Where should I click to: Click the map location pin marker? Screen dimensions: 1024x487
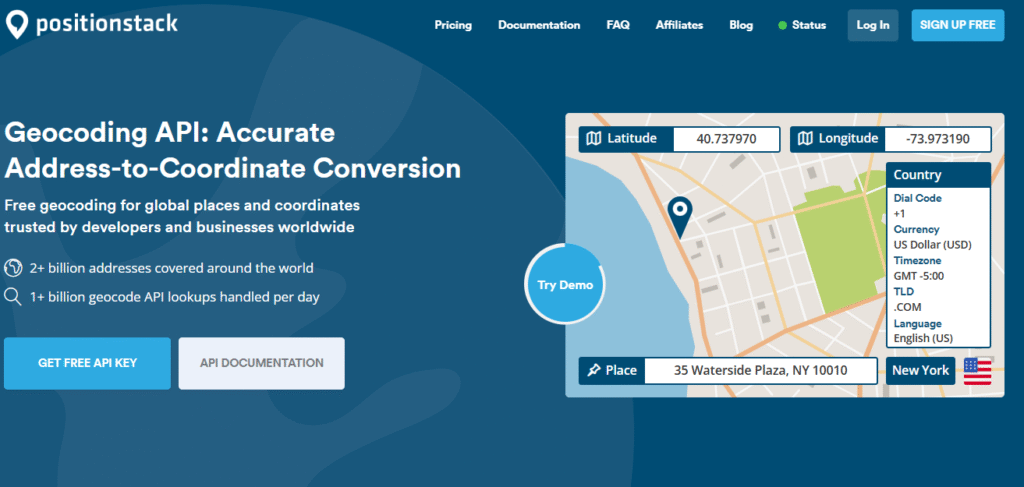680,215
